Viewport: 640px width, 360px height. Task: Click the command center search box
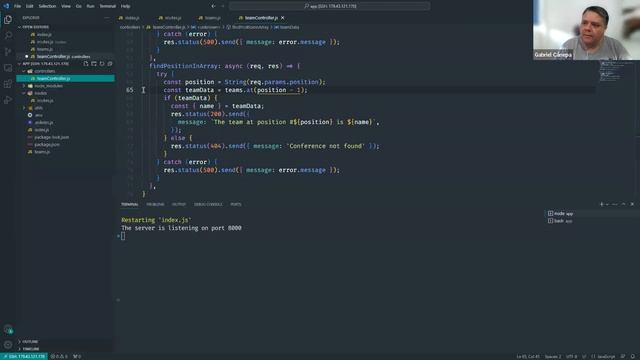[x=329, y=6]
